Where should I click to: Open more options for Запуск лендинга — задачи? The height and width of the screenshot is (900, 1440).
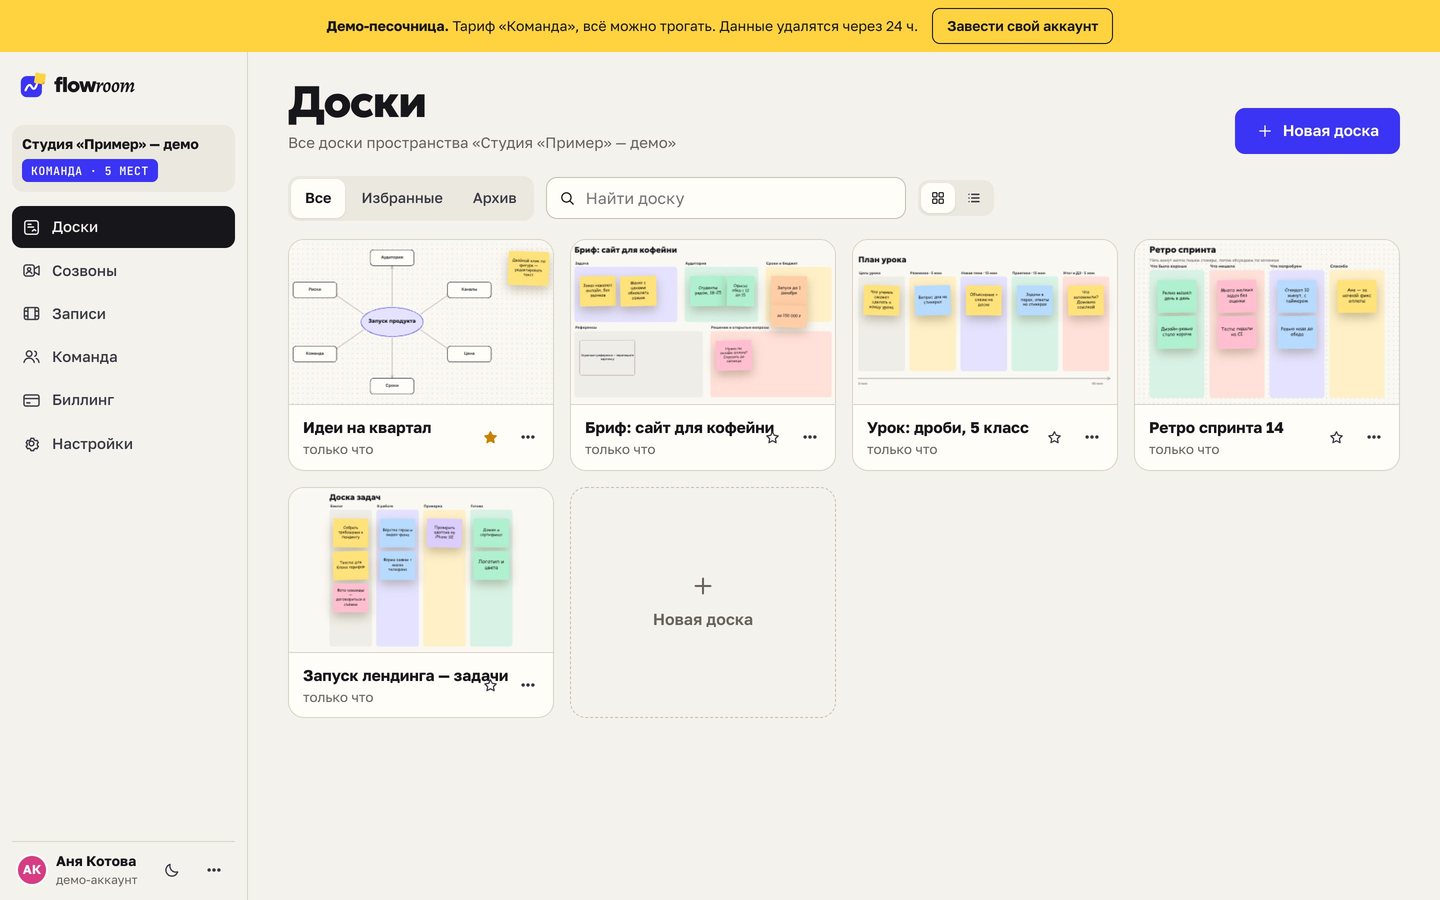point(528,685)
